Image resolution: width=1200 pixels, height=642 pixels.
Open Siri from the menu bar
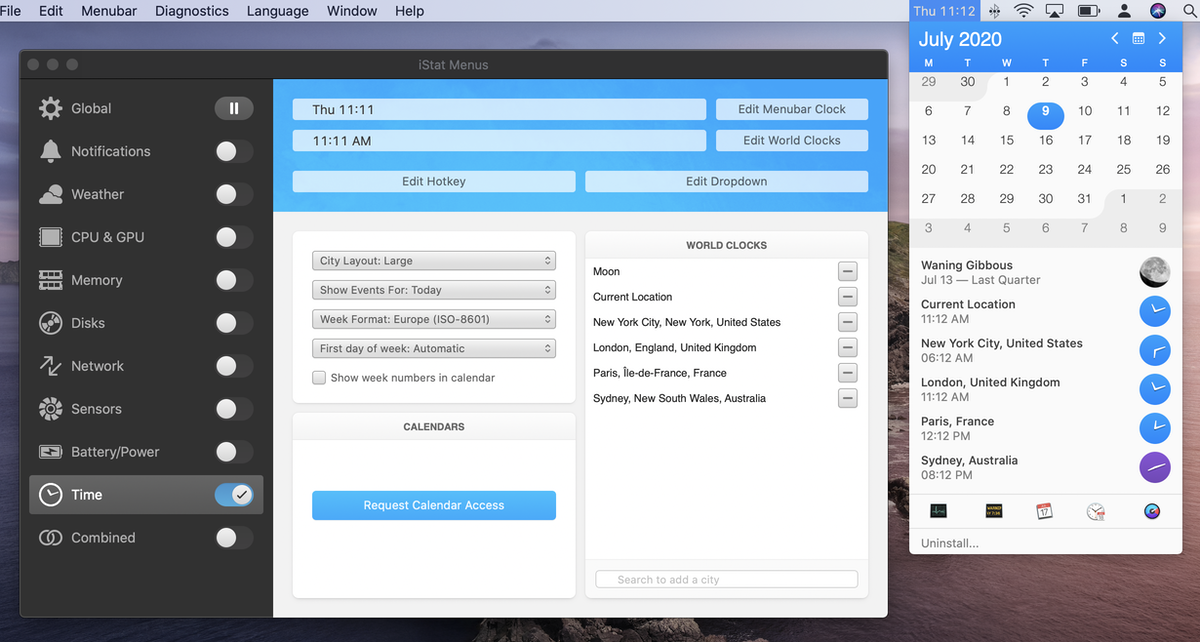coord(1158,11)
